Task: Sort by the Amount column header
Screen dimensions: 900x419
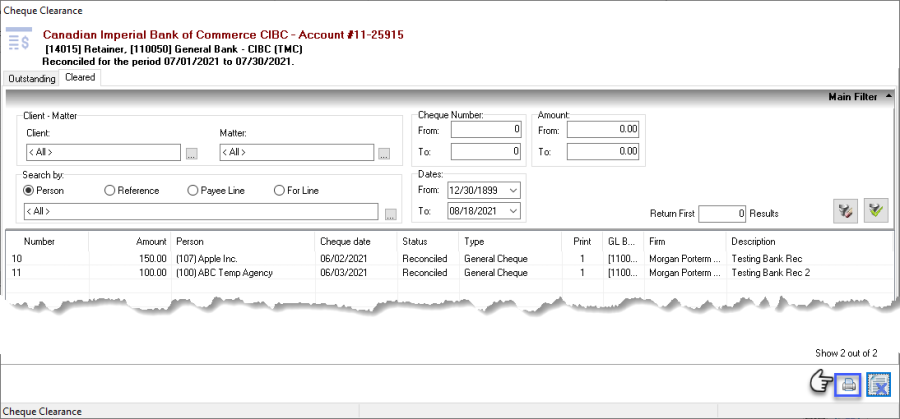Action: click(130, 242)
